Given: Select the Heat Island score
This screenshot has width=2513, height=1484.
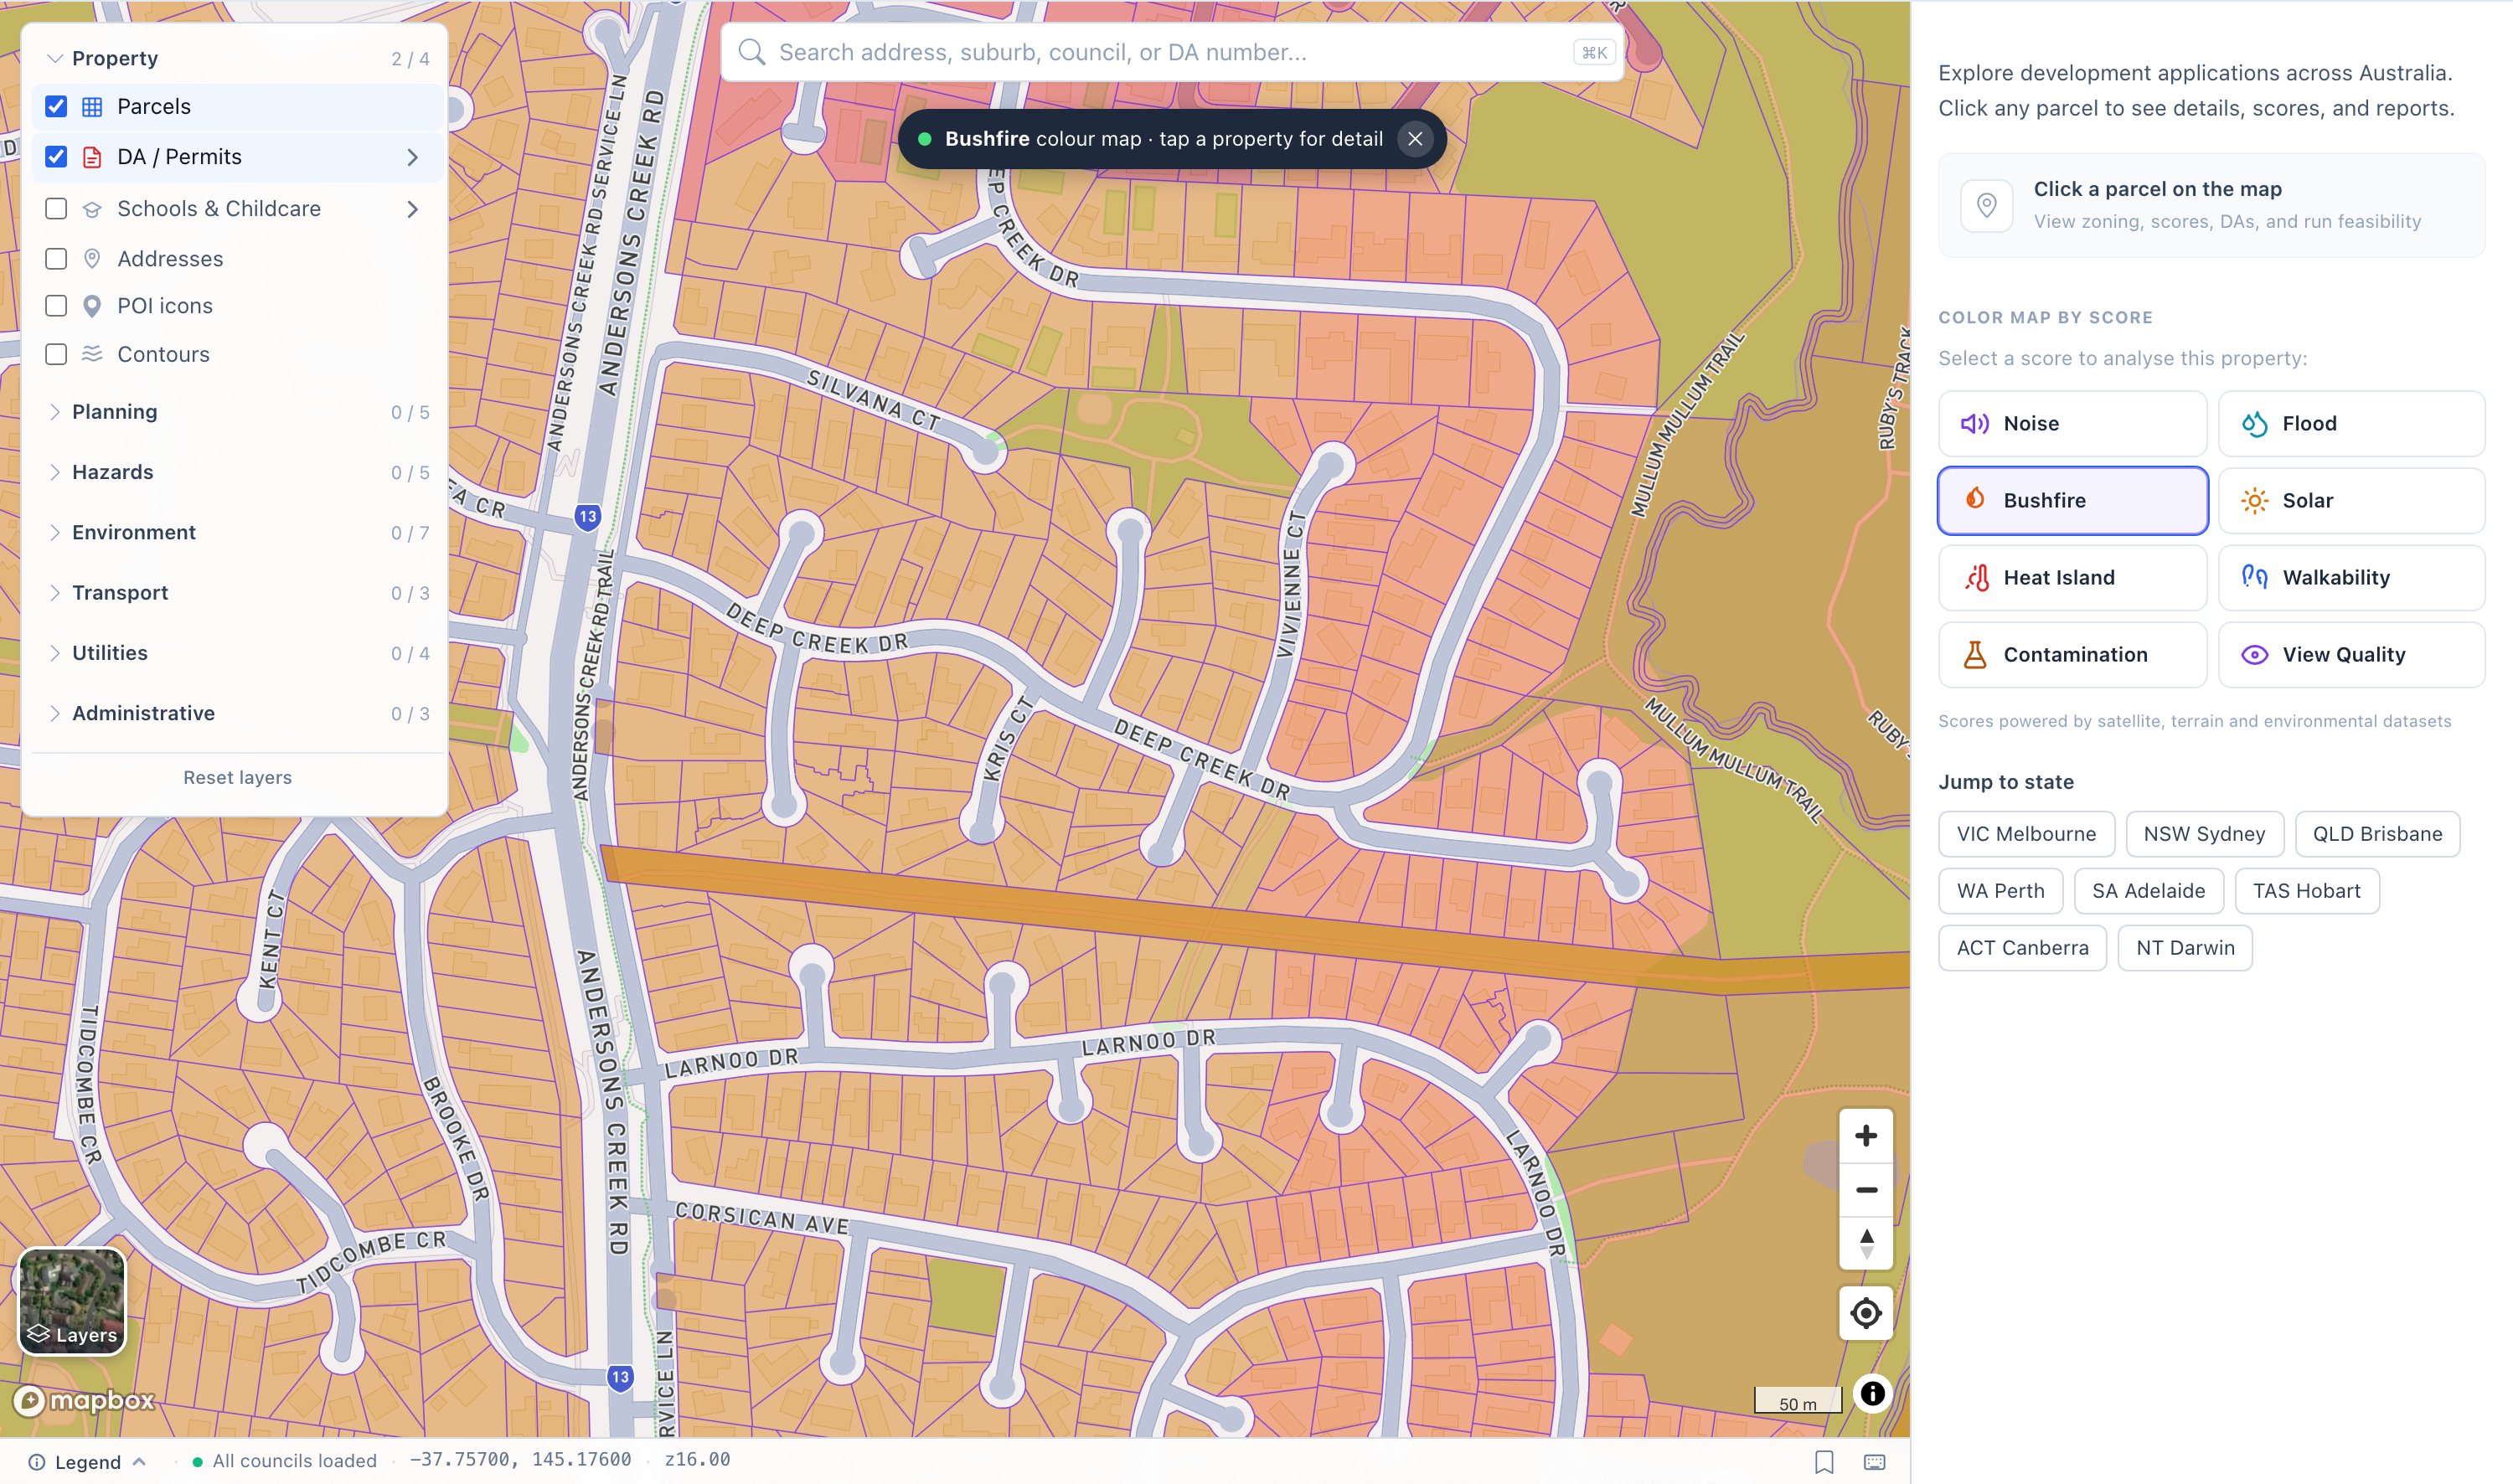Looking at the screenshot, I should [2072, 578].
